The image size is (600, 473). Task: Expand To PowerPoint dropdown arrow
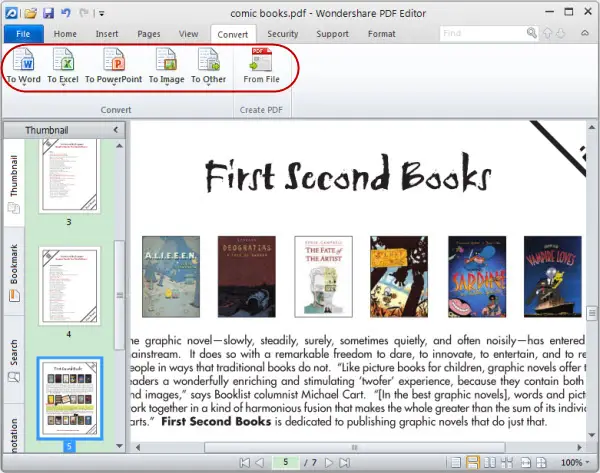pos(114,85)
